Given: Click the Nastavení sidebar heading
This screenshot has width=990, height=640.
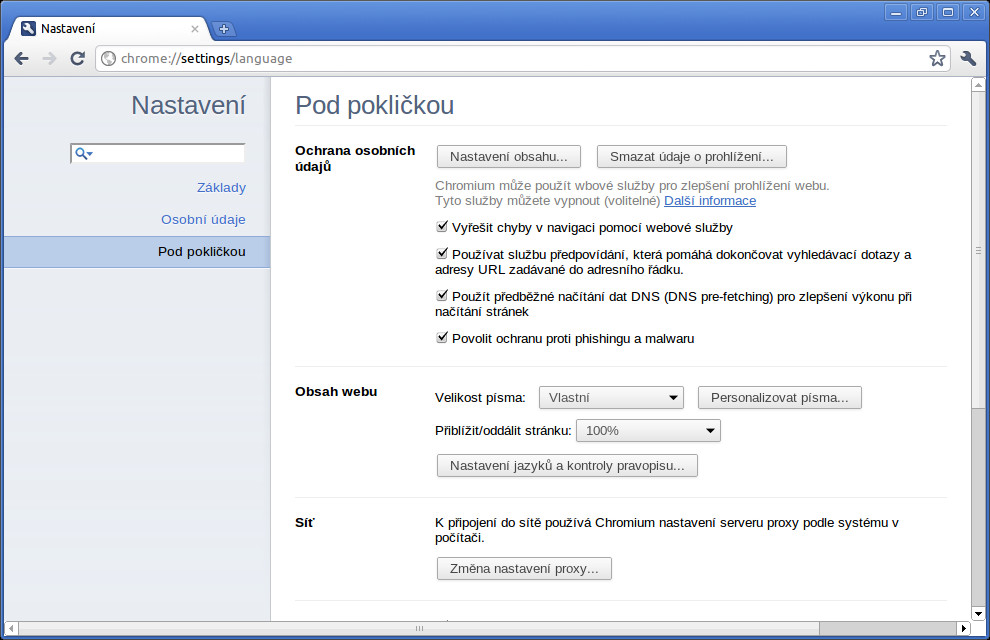Looking at the screenshot, I should [x=188, y=105].
